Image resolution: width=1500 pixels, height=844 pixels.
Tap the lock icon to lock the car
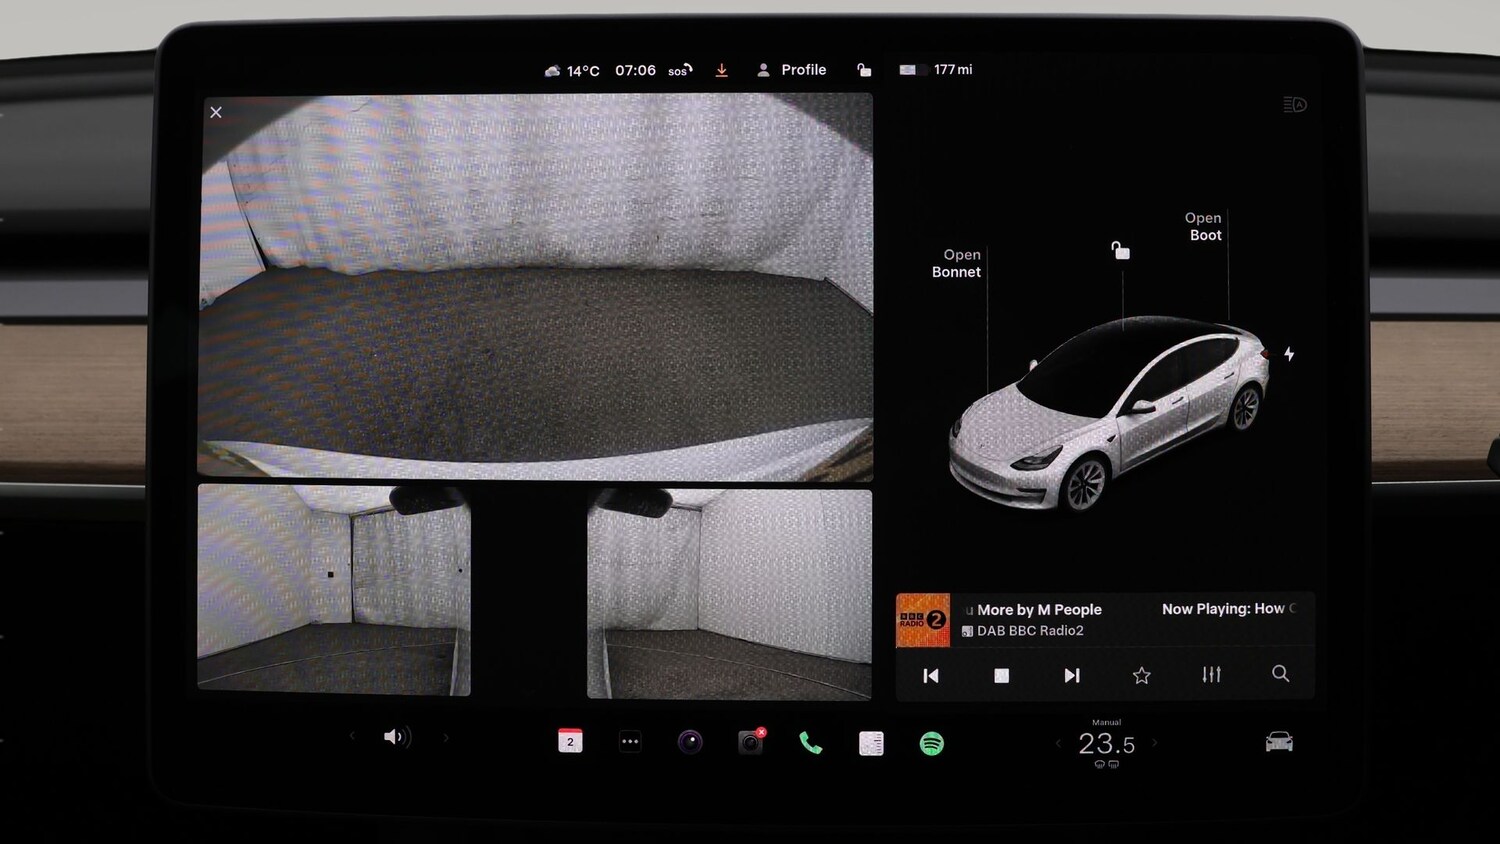pos(864,69)
